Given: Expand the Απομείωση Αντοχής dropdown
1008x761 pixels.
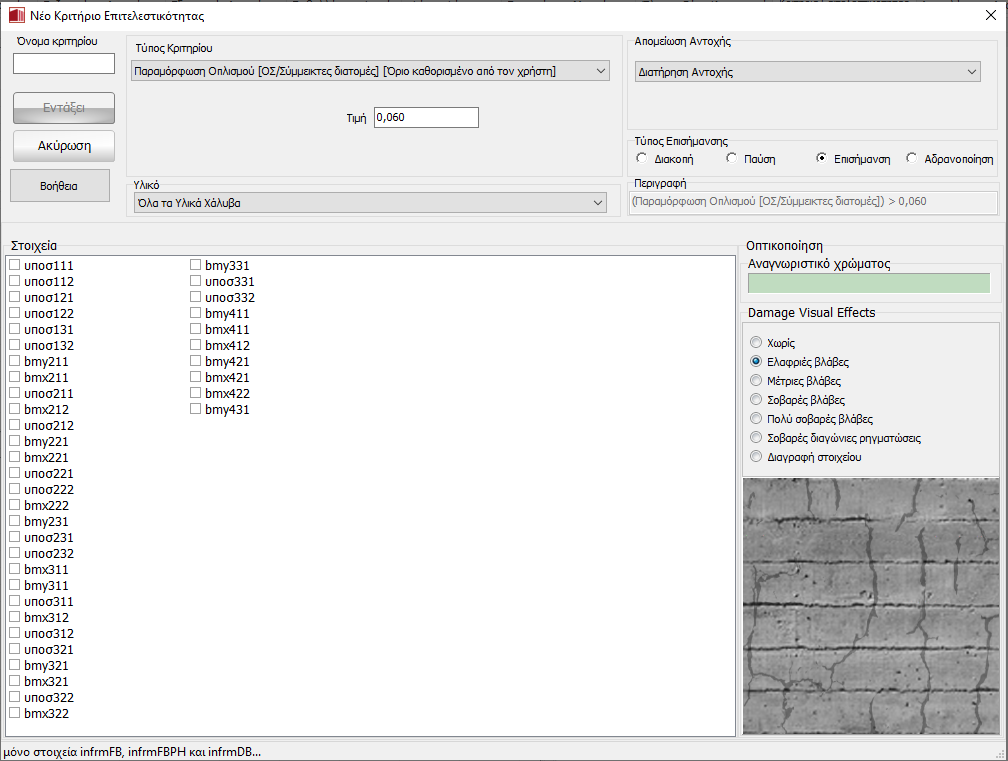Looking at the screenshot, I should click(x=807, y=72).
